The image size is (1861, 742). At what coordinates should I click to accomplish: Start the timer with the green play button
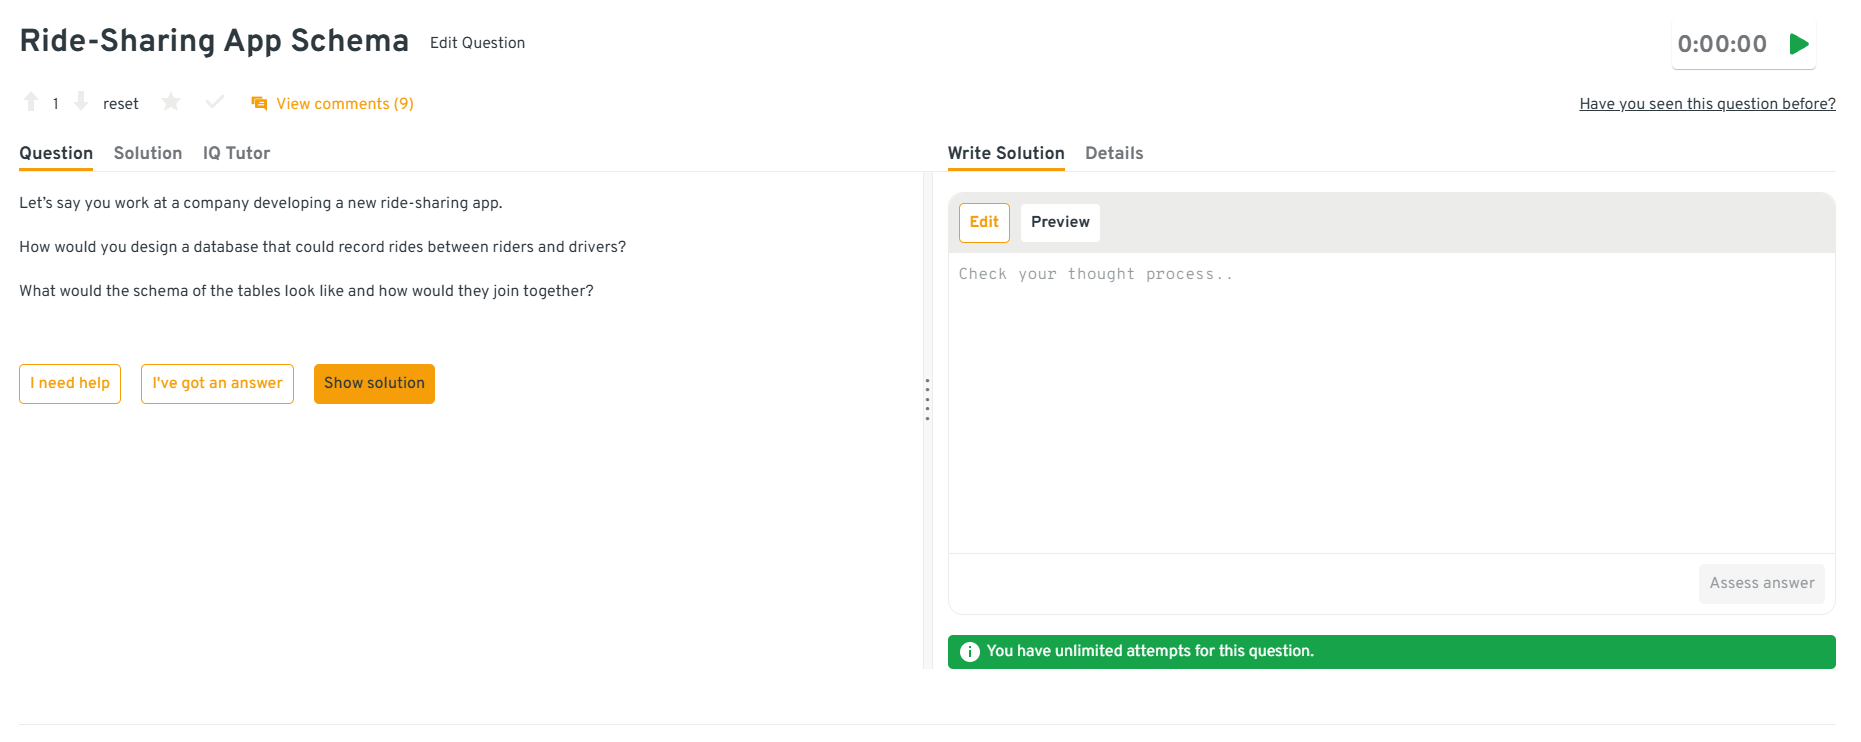(1799, 44)
